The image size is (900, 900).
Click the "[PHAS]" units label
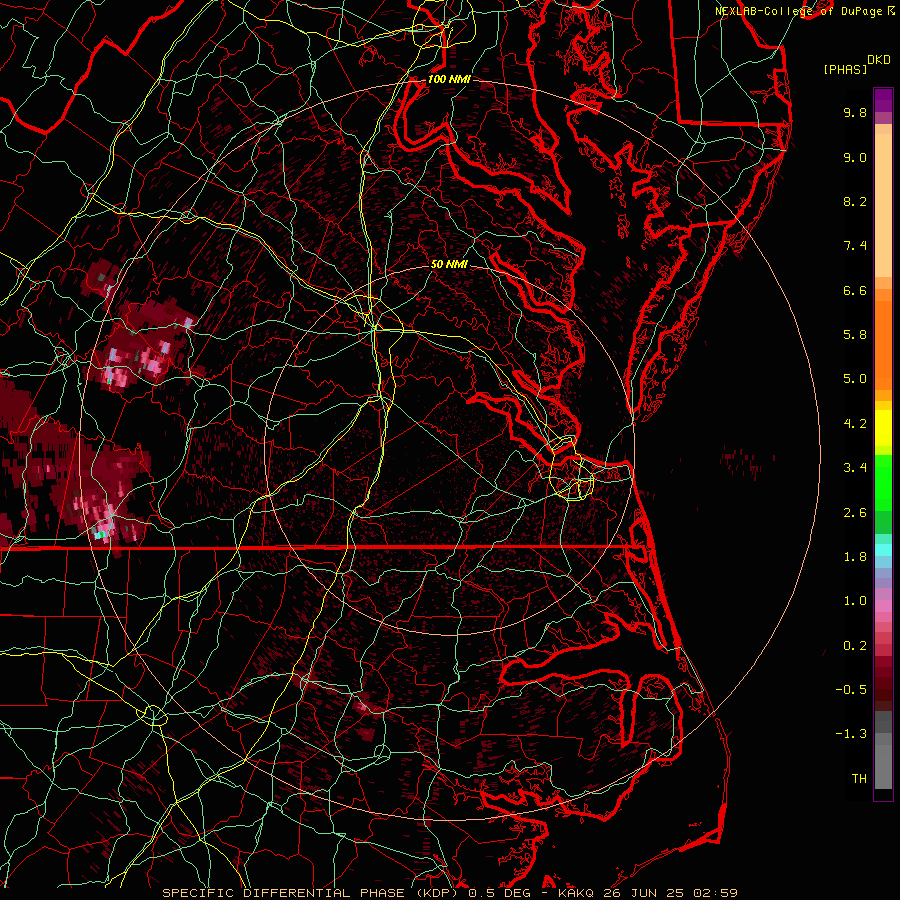coord(845,69)
